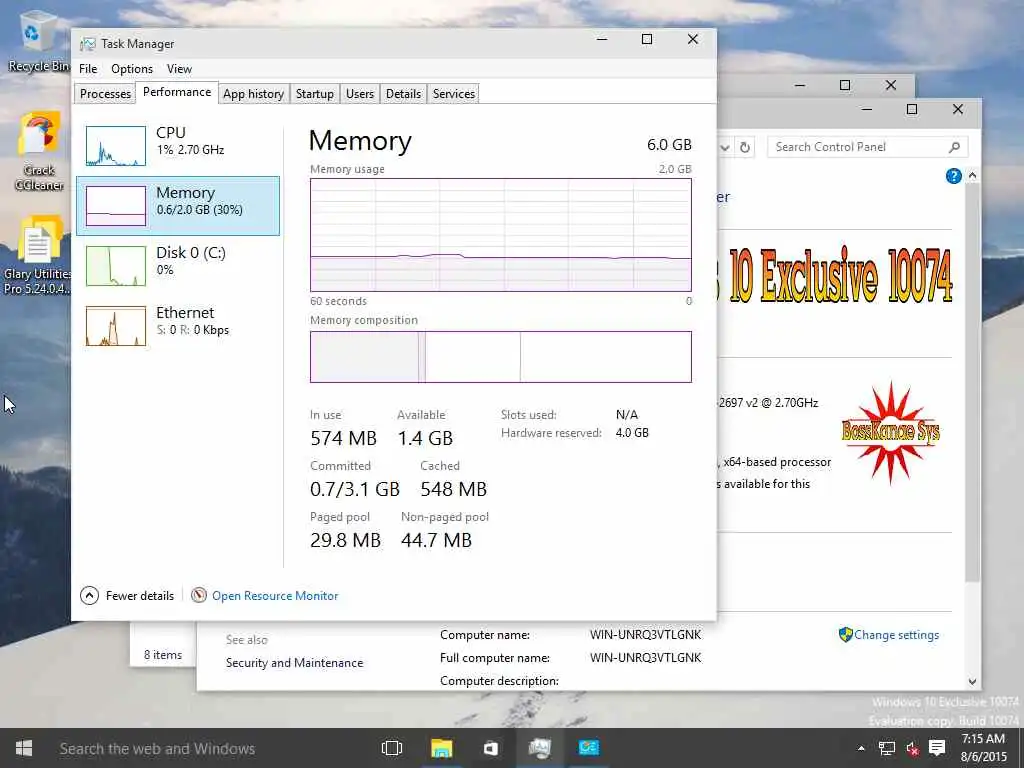Open the View menu in Task Manager

[179, 69]
